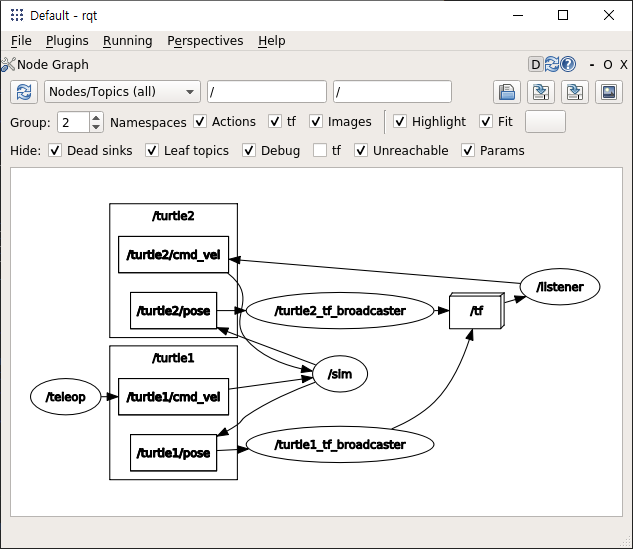The image size is (633, 549).
Task: Open the Plugins menu
Action: [x=67, y=41]
